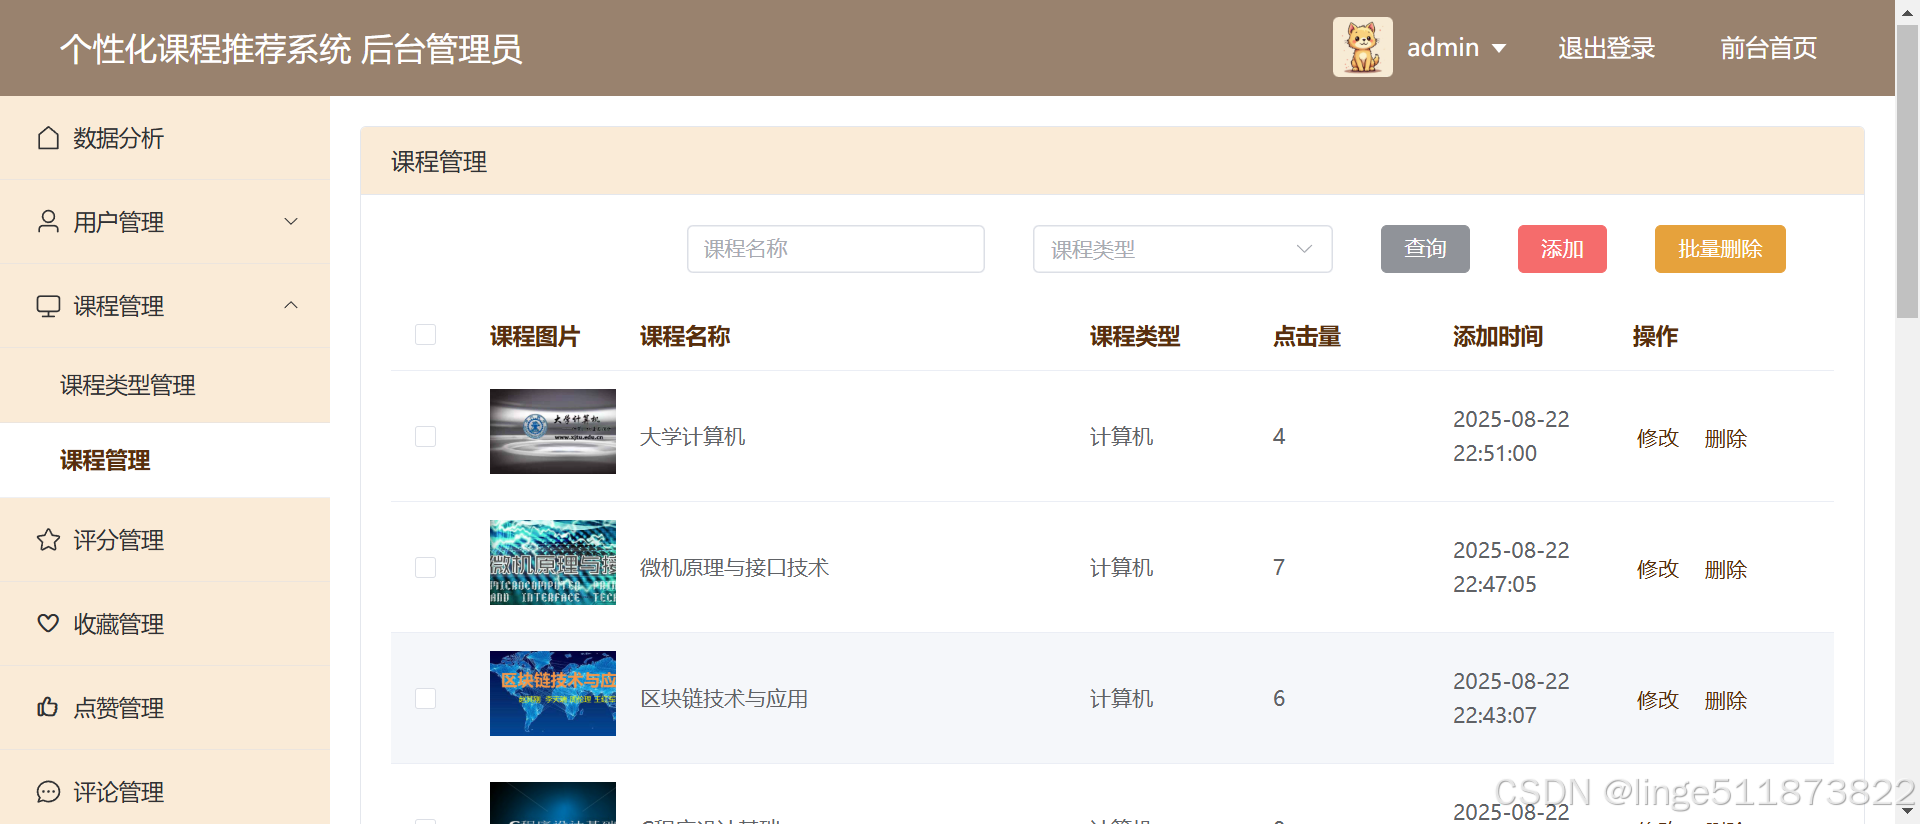This screenshot has height=824, width=1920.
Task: Open 数据分析 in the sidebar
Action: (165, 138)
